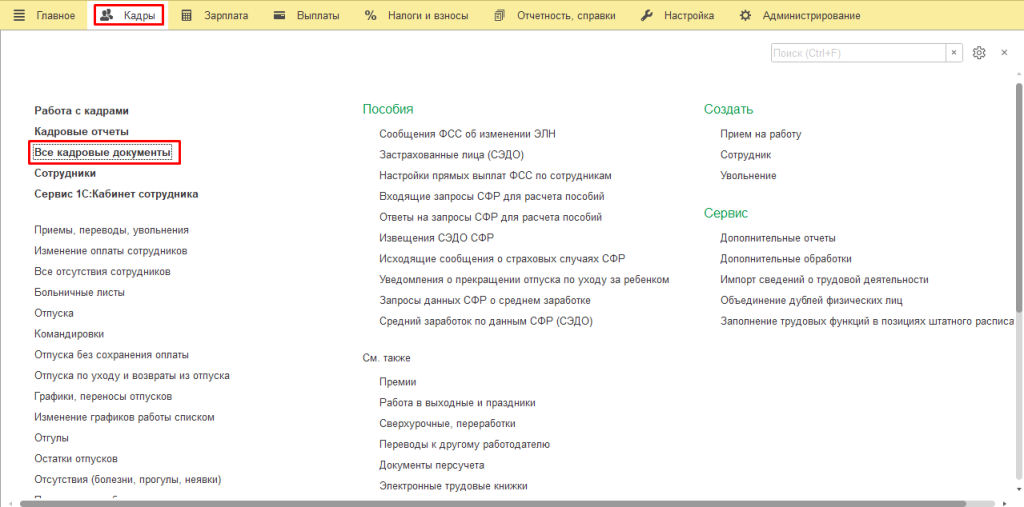Open Все отсутствия сотрудников
The image size is (1024, 507).
(x=103, y=271)
